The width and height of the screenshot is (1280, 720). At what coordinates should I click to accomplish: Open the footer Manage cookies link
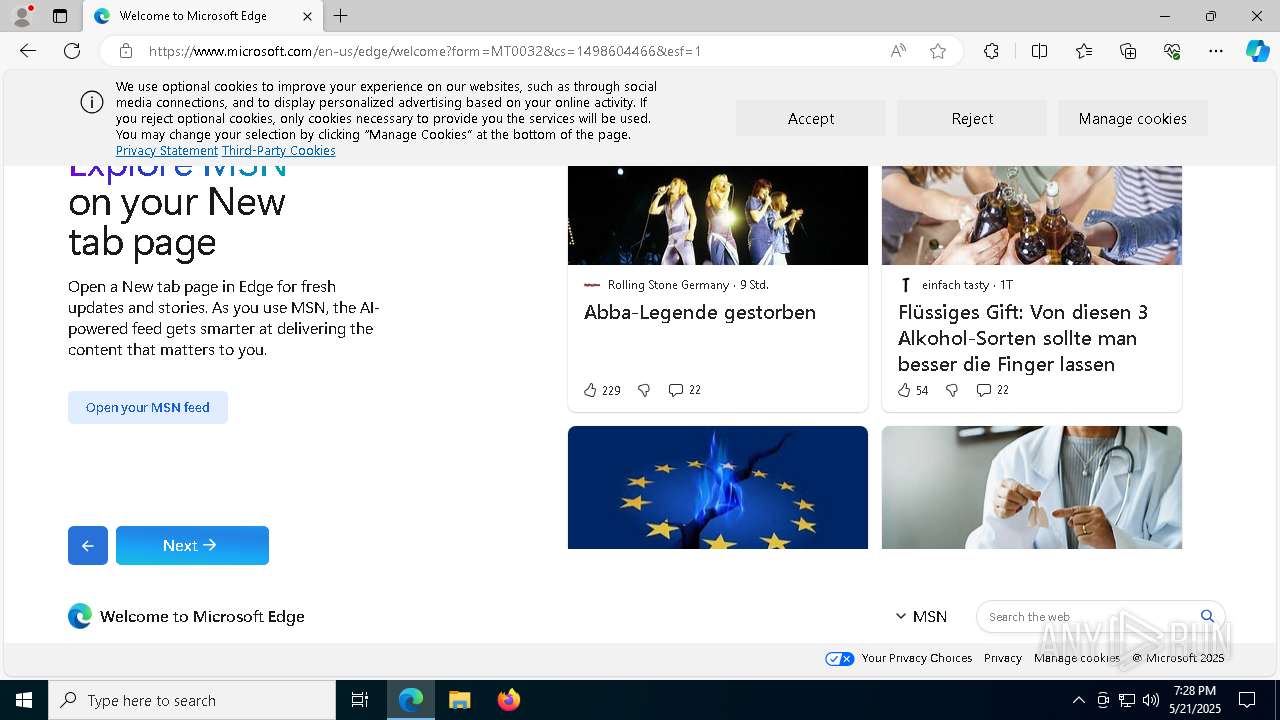click(x=1077, y=658)
